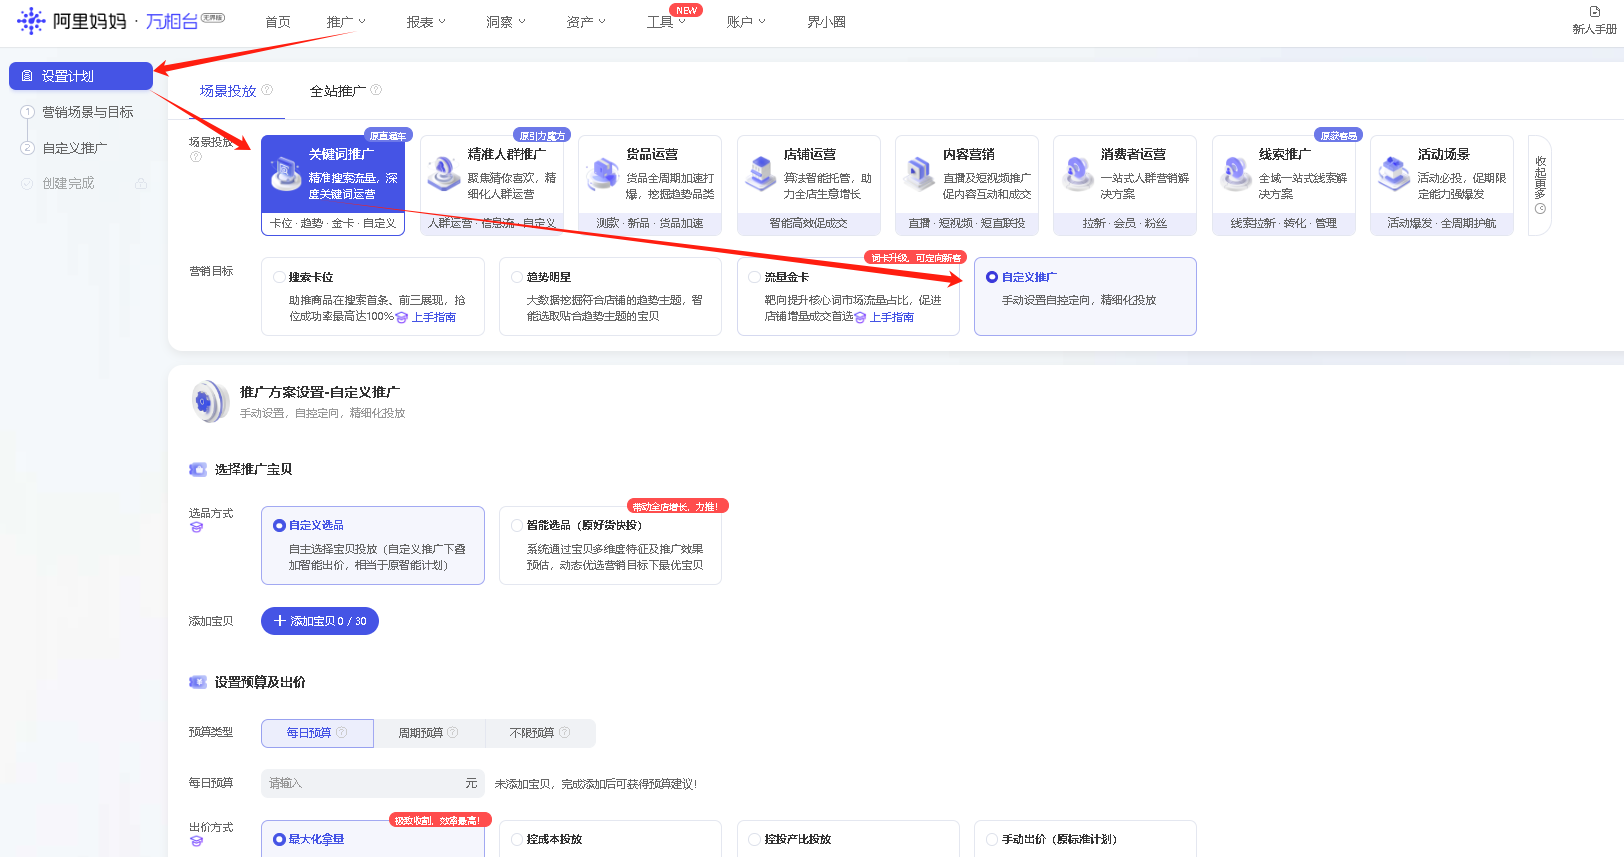
Task: Click the 活动场景 card icon
Action: point(1394,175)
